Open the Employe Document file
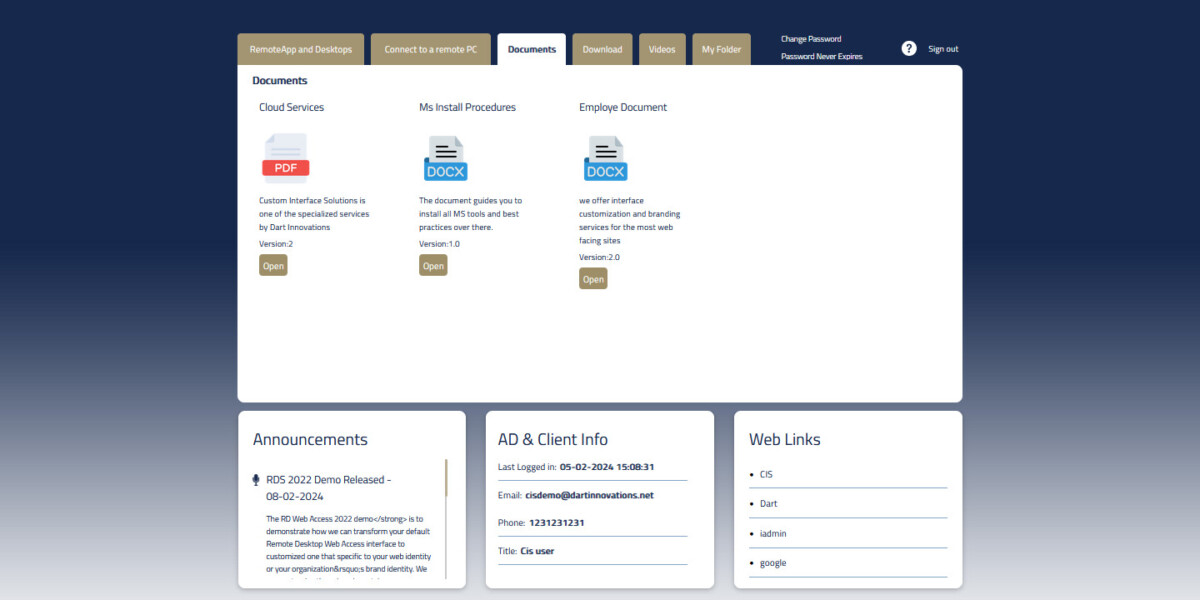The image size is (1200, 600). coord(593,279)
